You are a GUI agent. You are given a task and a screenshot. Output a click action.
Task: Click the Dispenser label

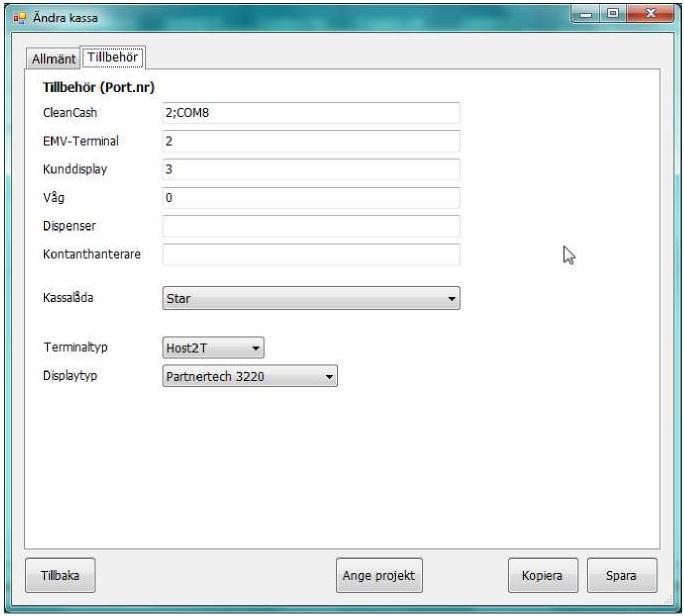(69, 226)
